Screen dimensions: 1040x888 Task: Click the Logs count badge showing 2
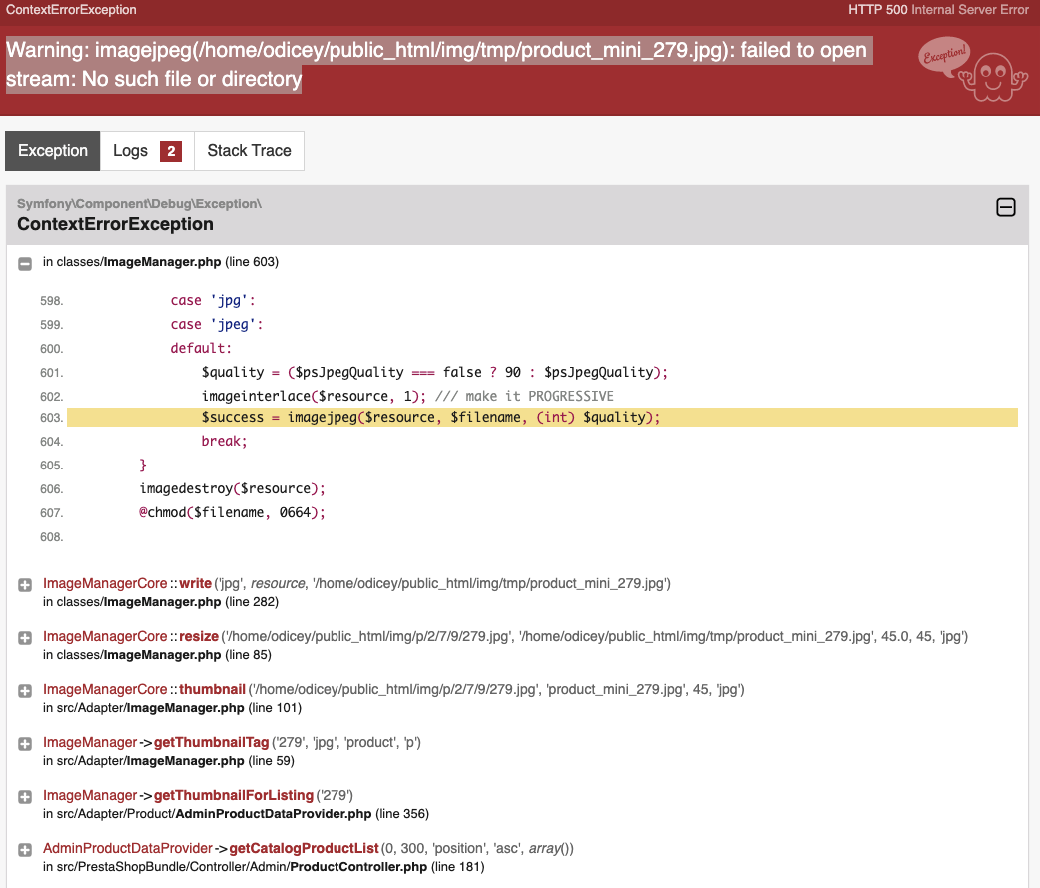[x=171, y=151]
